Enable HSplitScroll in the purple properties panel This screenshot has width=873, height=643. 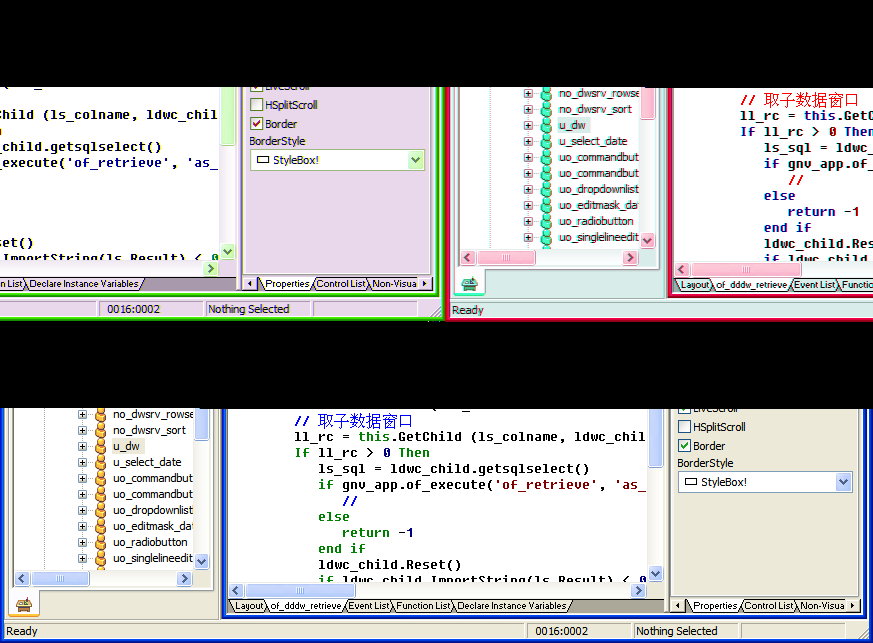pos(257,105)
